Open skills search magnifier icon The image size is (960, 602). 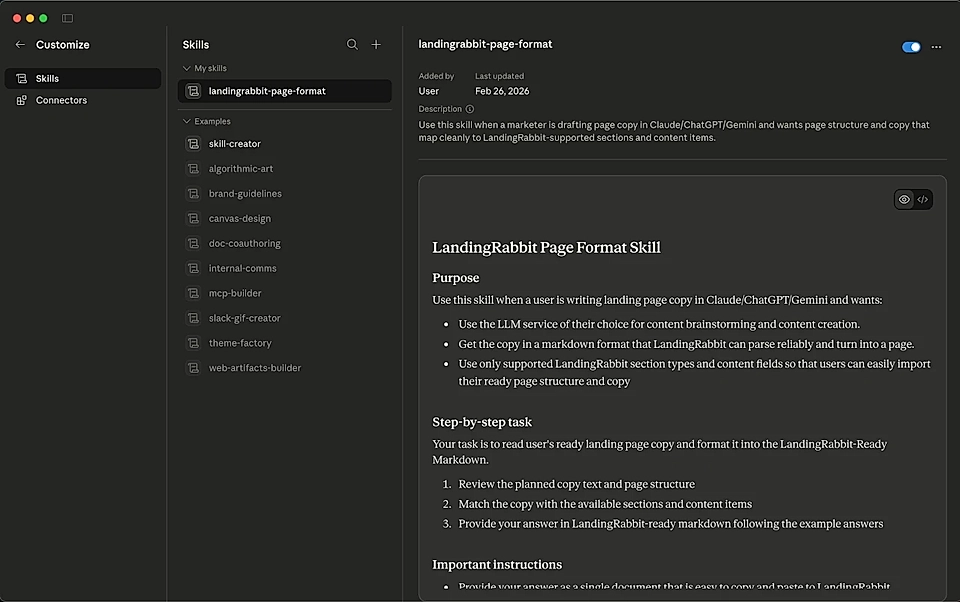pos(352,45)
